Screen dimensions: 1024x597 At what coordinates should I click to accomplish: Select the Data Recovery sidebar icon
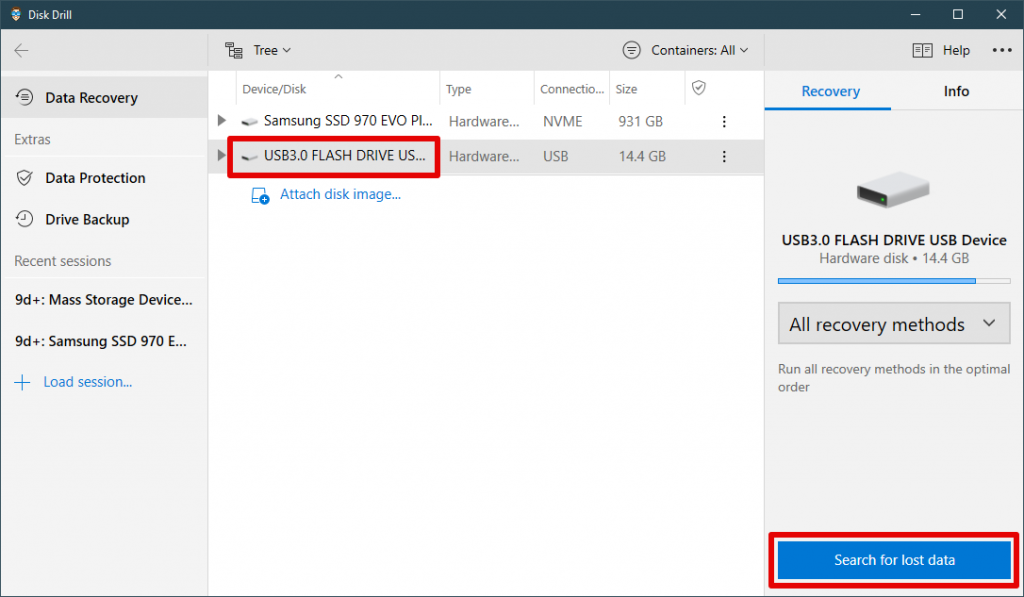26,97
